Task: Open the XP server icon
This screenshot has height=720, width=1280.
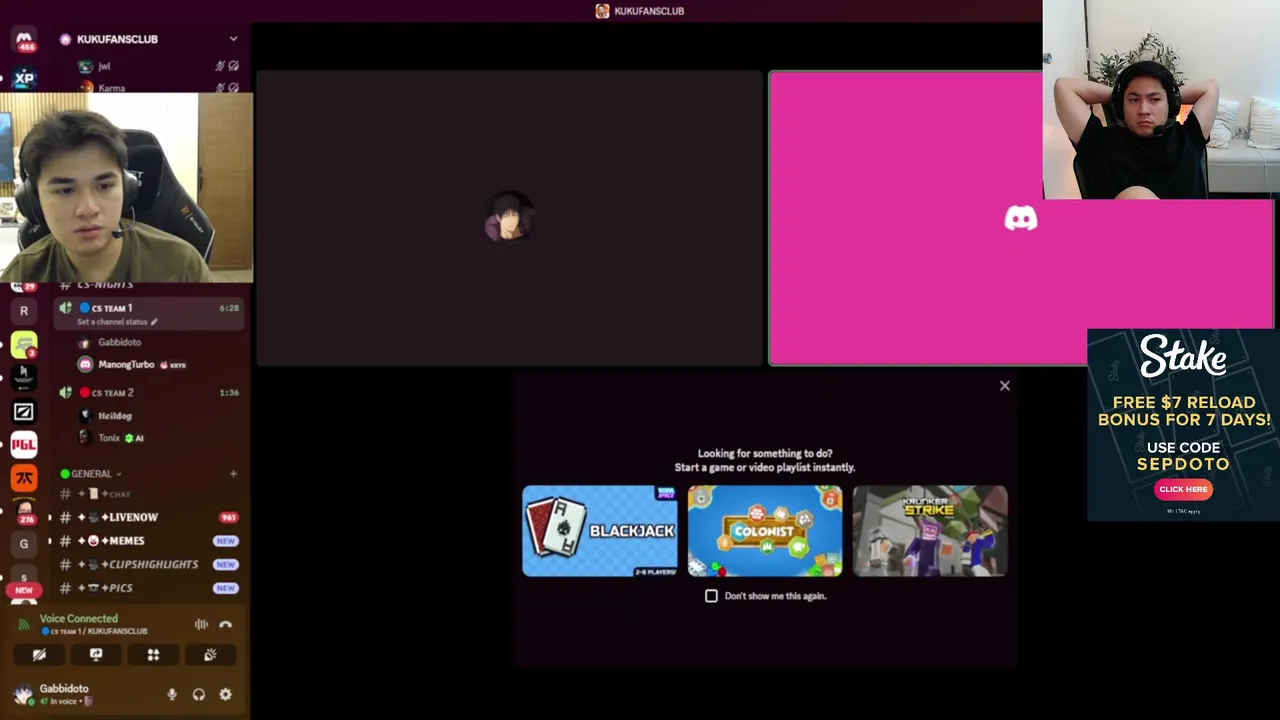Action: click(x=24, y=78)
